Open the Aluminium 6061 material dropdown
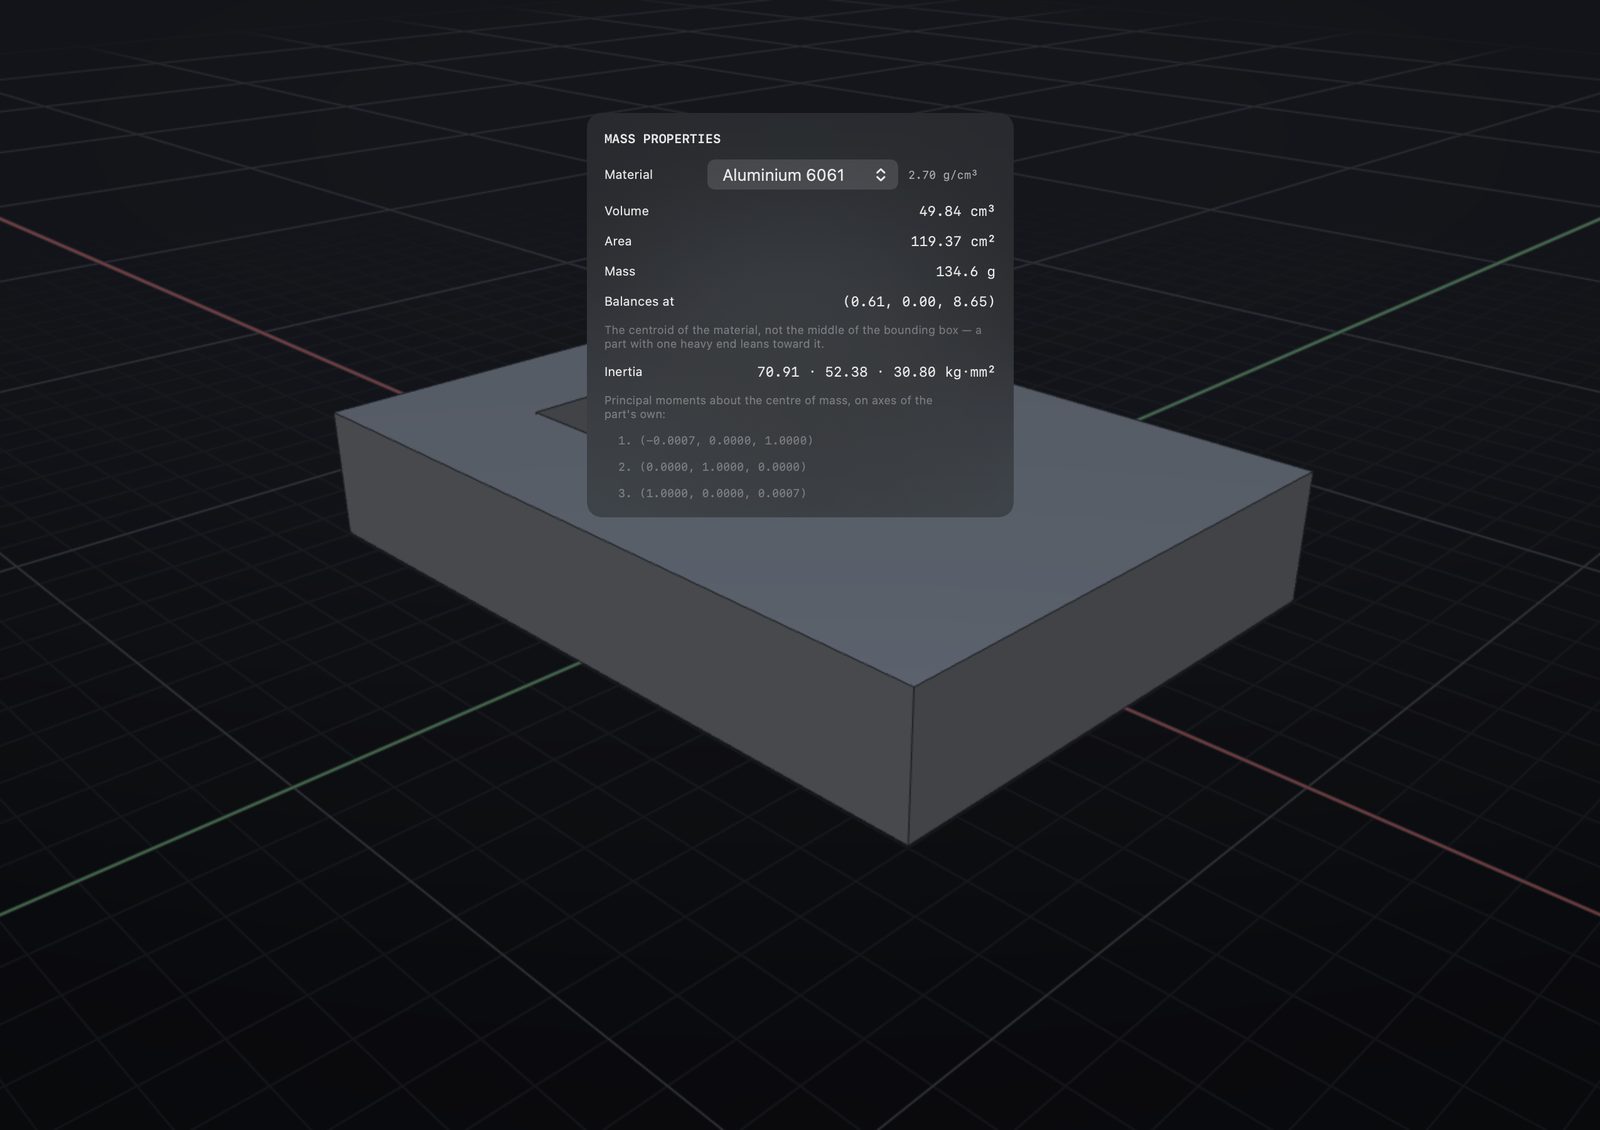 pyautogui.click(x=802, y=175)
